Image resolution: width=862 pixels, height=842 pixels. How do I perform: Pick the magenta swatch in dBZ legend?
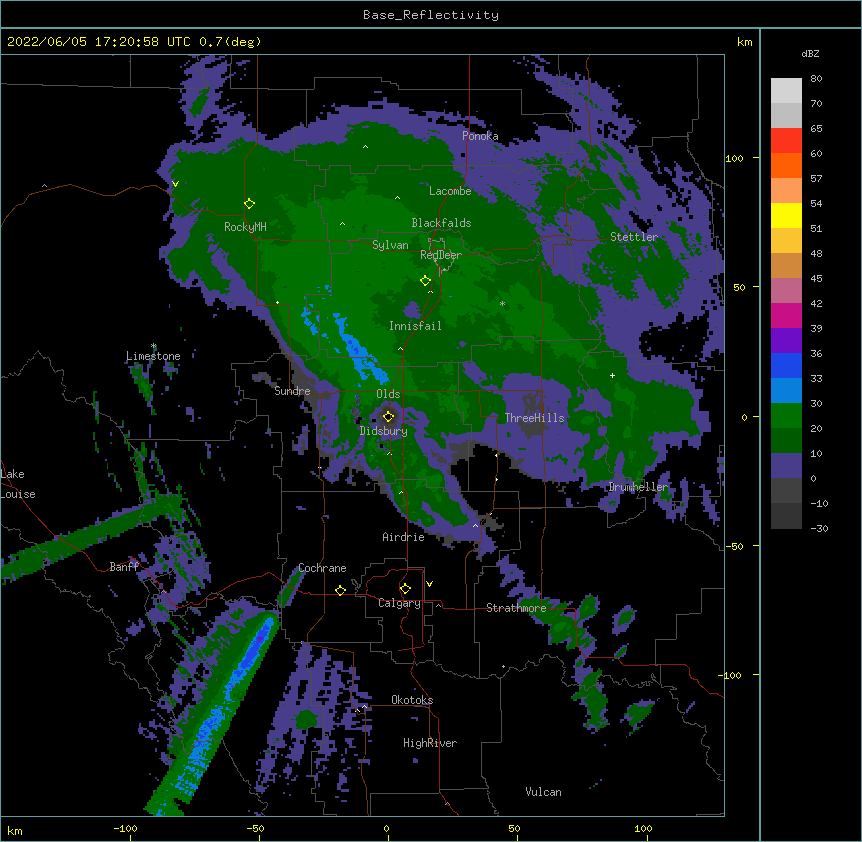point(786,315)
